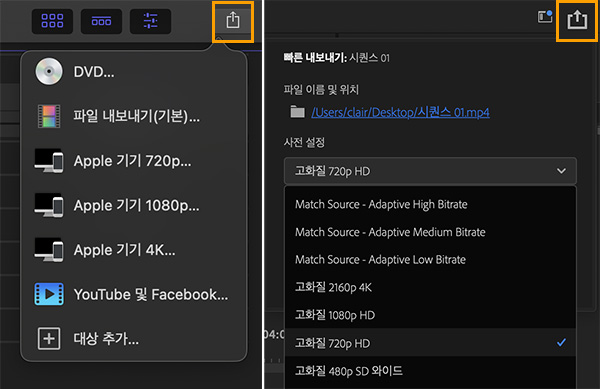The width and height of the screenshot is (600, 389).
Task: Click the YouTube and Facebook play icon
Action: (x=49, y=294)
